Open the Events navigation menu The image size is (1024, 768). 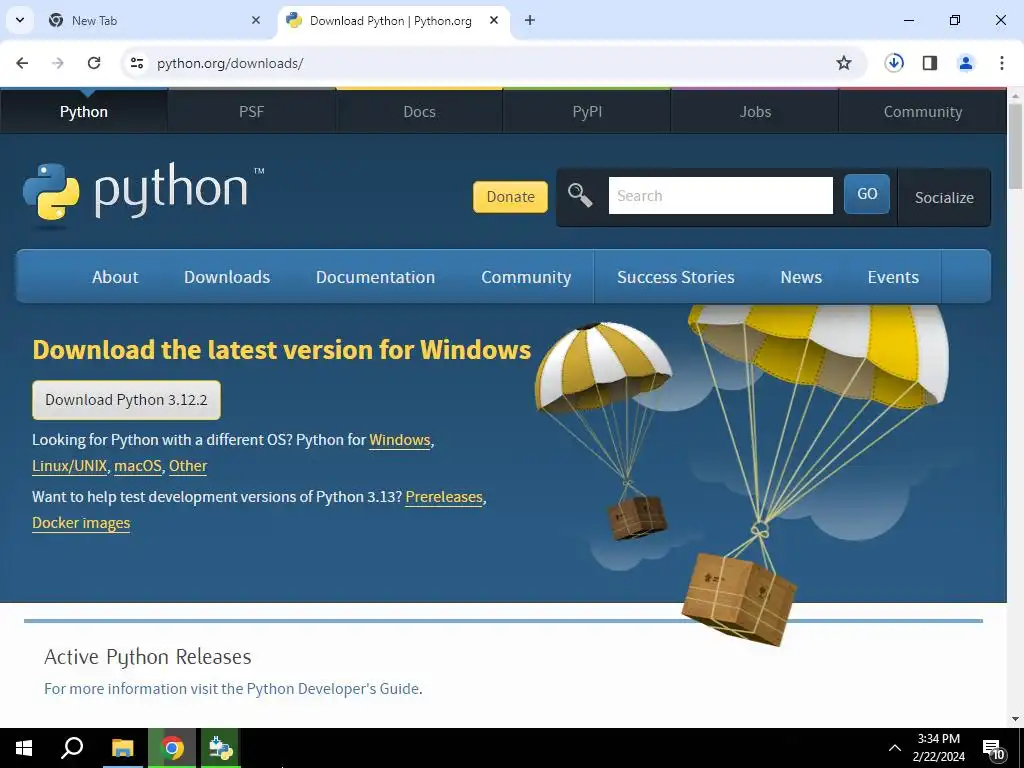coord(893,277)
